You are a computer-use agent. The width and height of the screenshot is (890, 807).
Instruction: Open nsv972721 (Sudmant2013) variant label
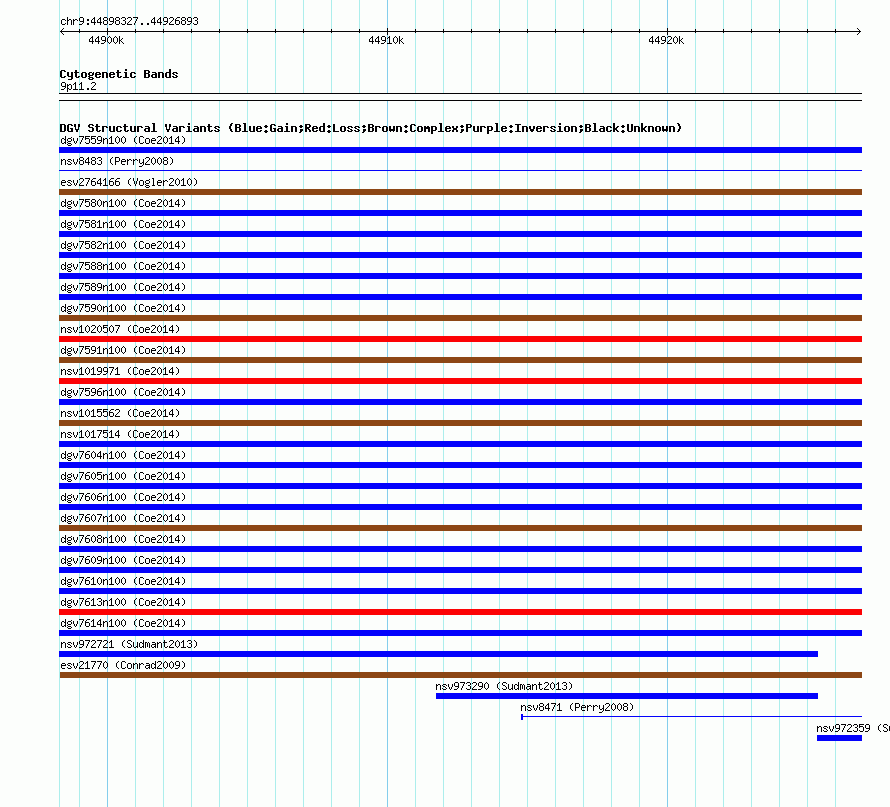tap(129, 644)
